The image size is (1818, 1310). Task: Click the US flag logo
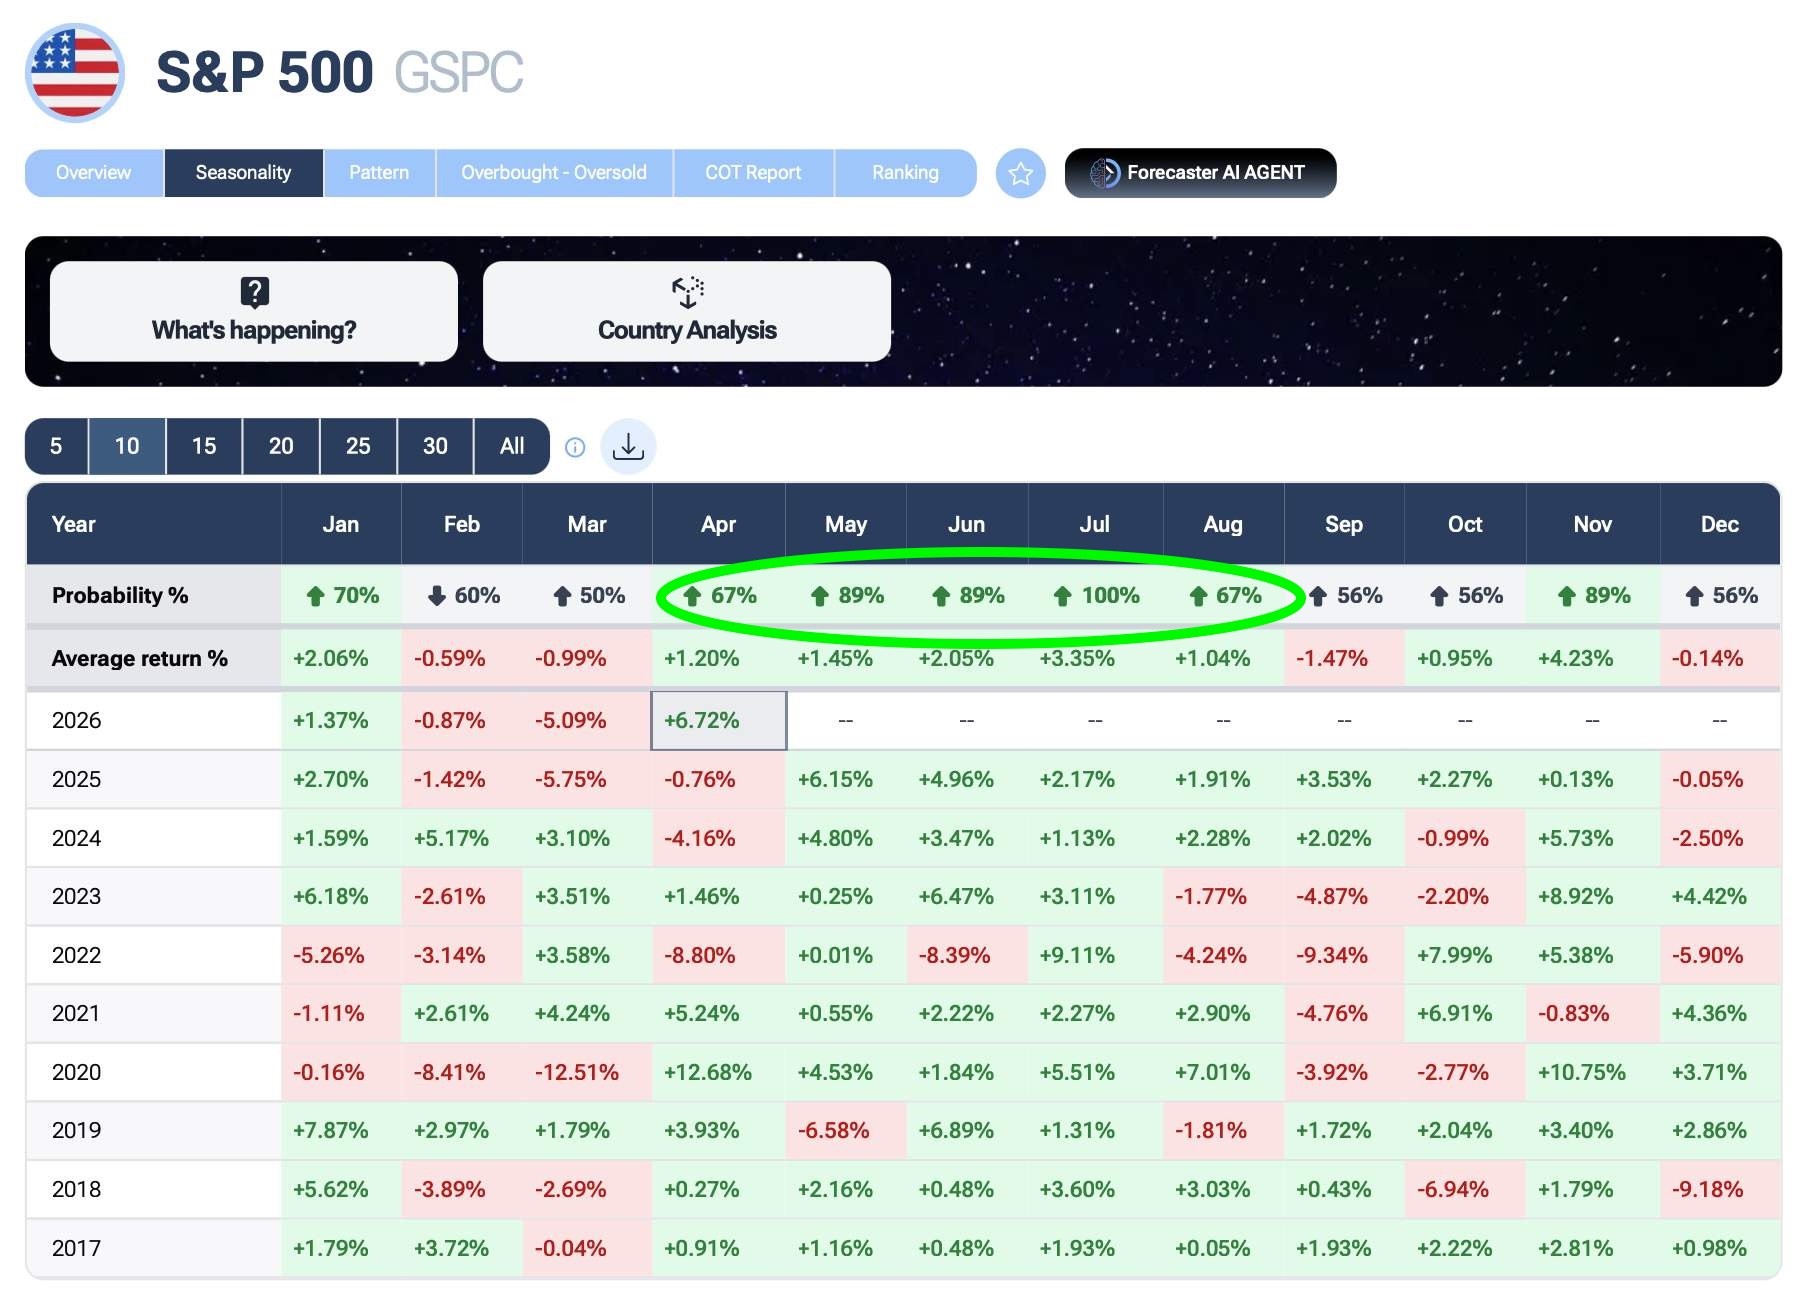pyautogui.click(x=75, y=73)
